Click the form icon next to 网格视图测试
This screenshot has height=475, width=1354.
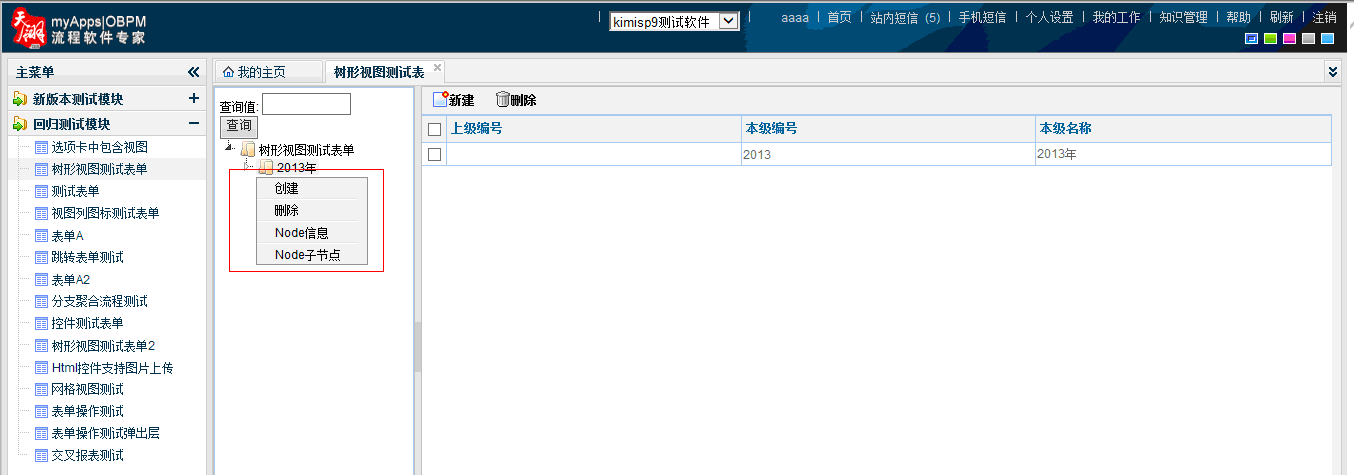(41, 389)
